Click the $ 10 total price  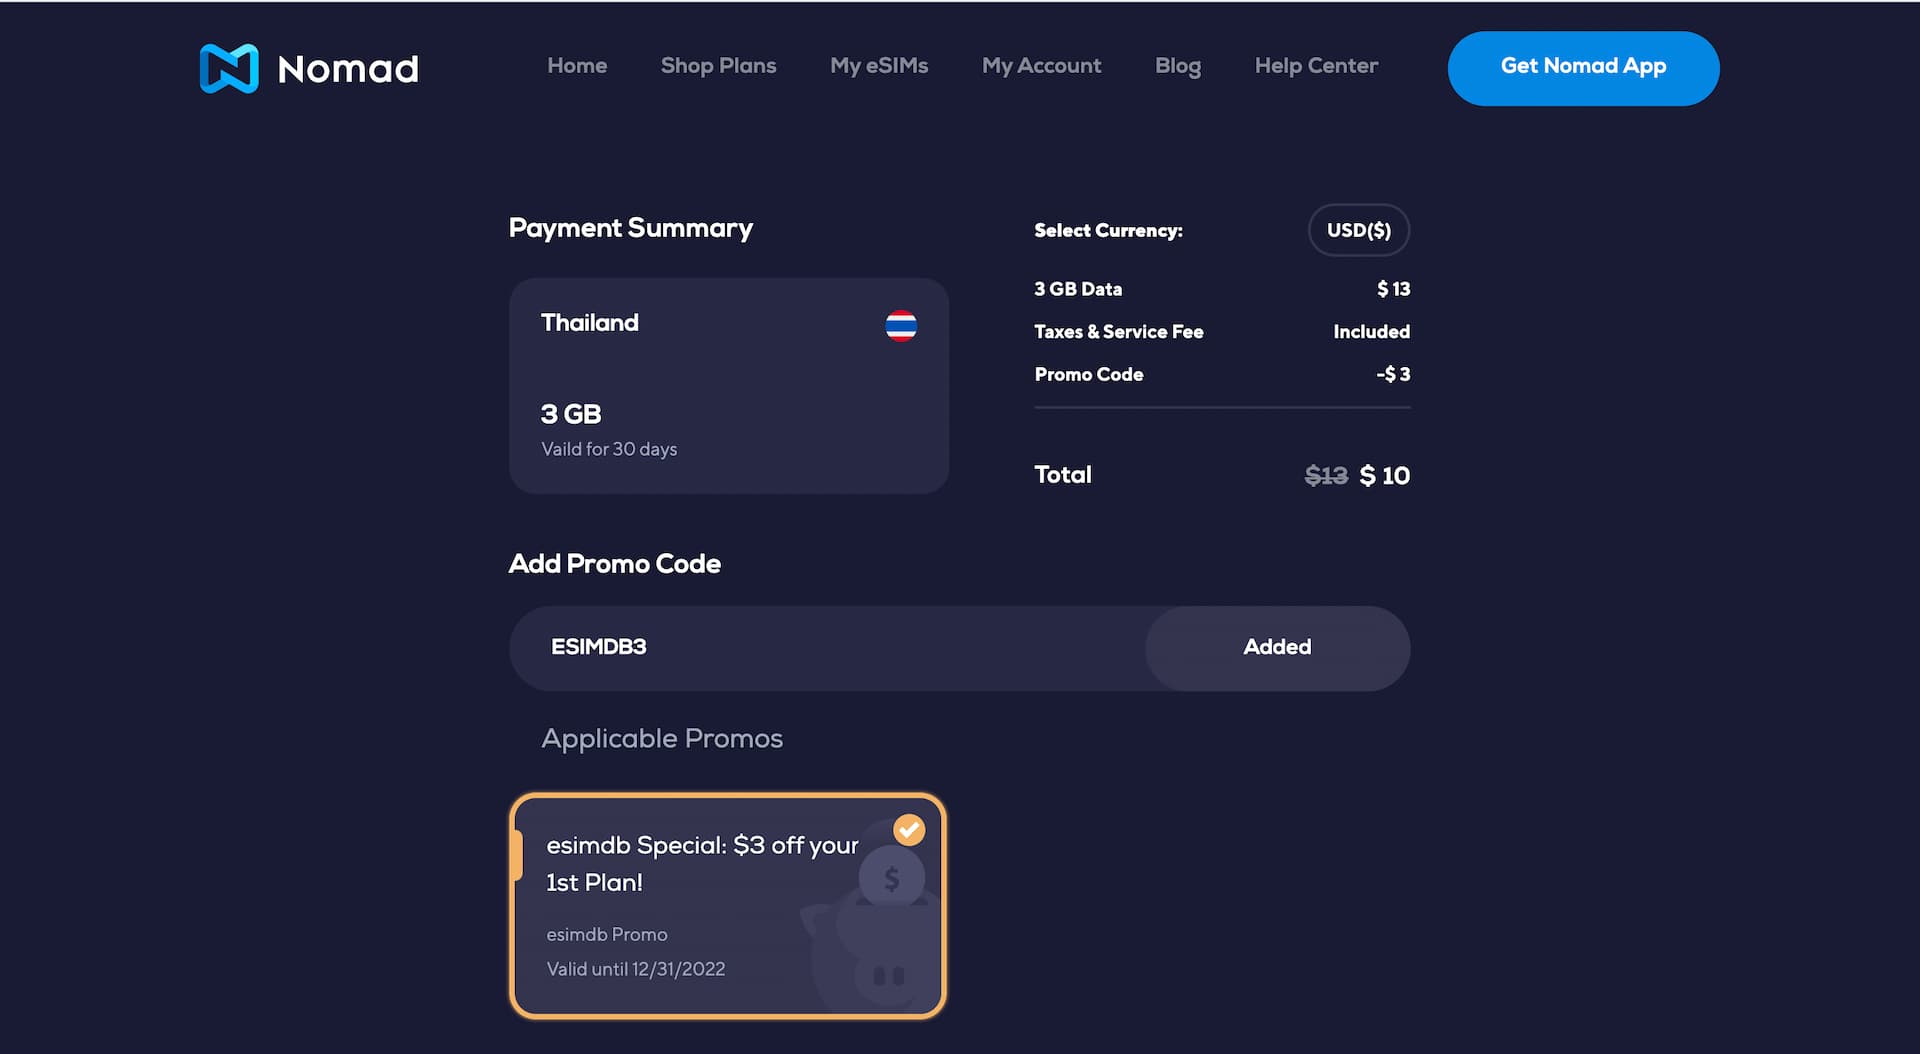[1384, 476]
